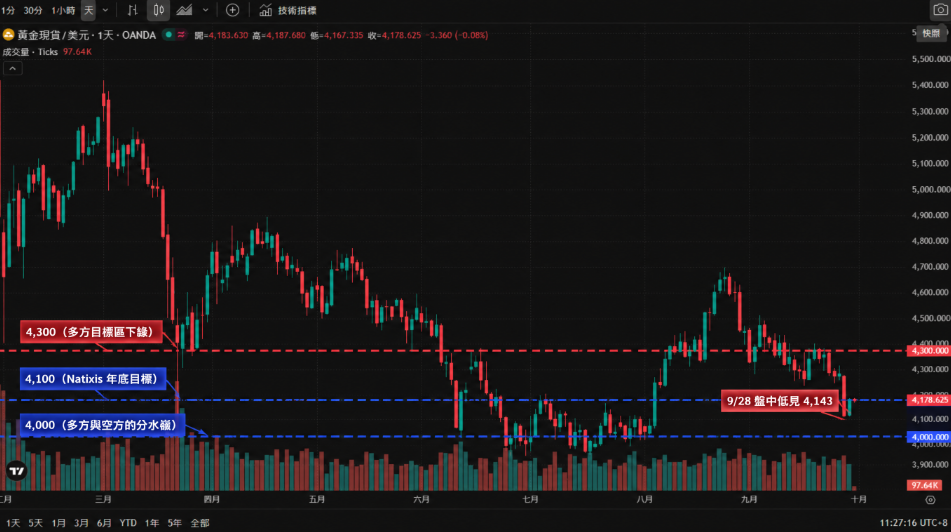Open the chart type dropdown arrow
The height and width of the screenshot is (532, 951).
[206, 10]
